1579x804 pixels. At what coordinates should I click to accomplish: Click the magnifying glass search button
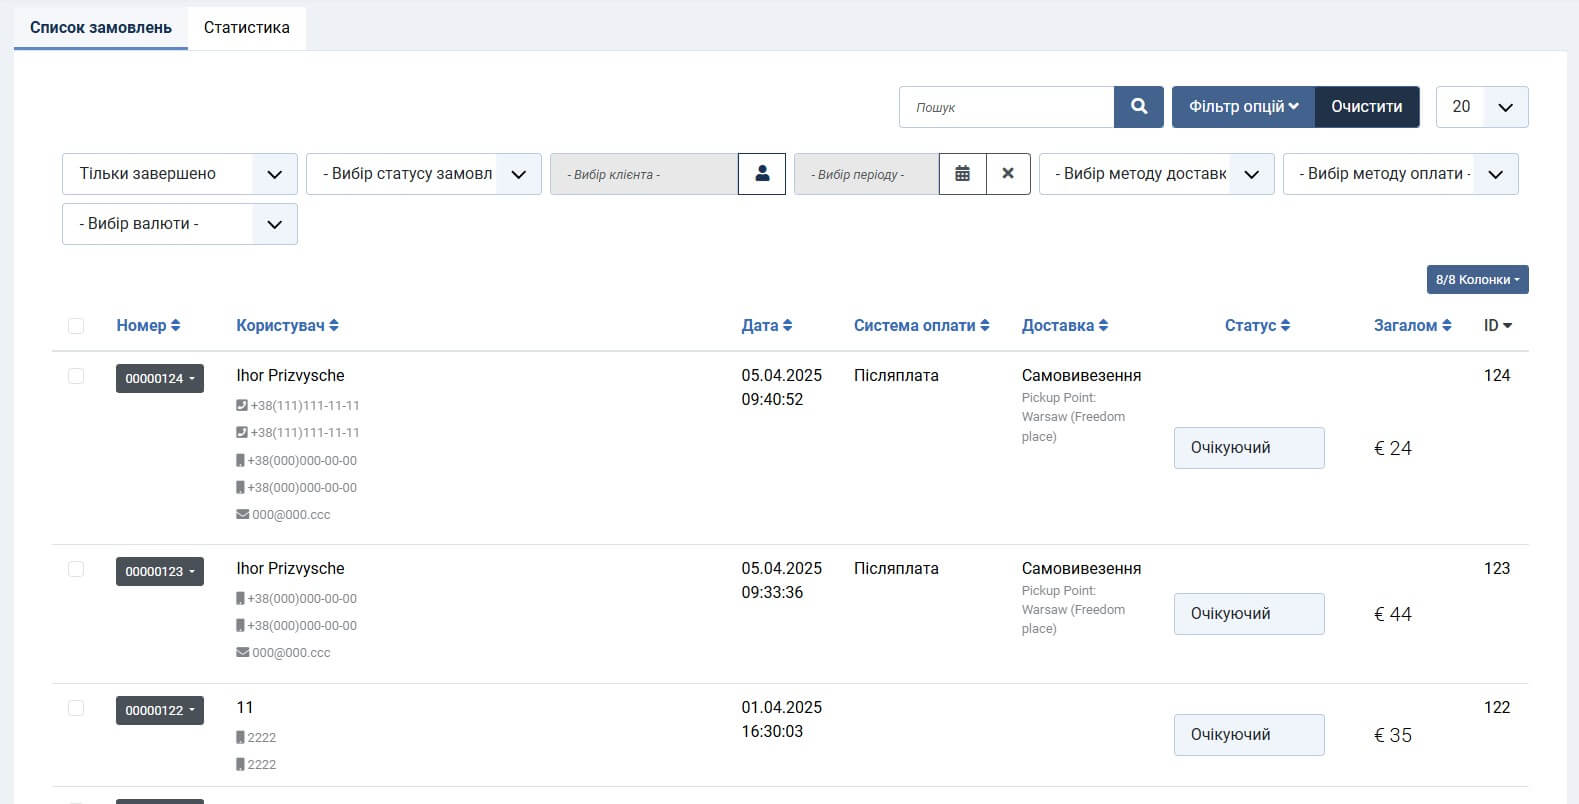pyautogui.click(x=1138, y=107)
